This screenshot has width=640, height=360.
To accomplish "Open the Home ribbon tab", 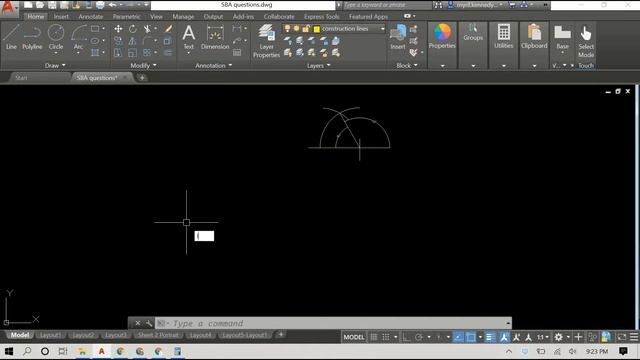I will pyautogui.click(x=36, y=17).
